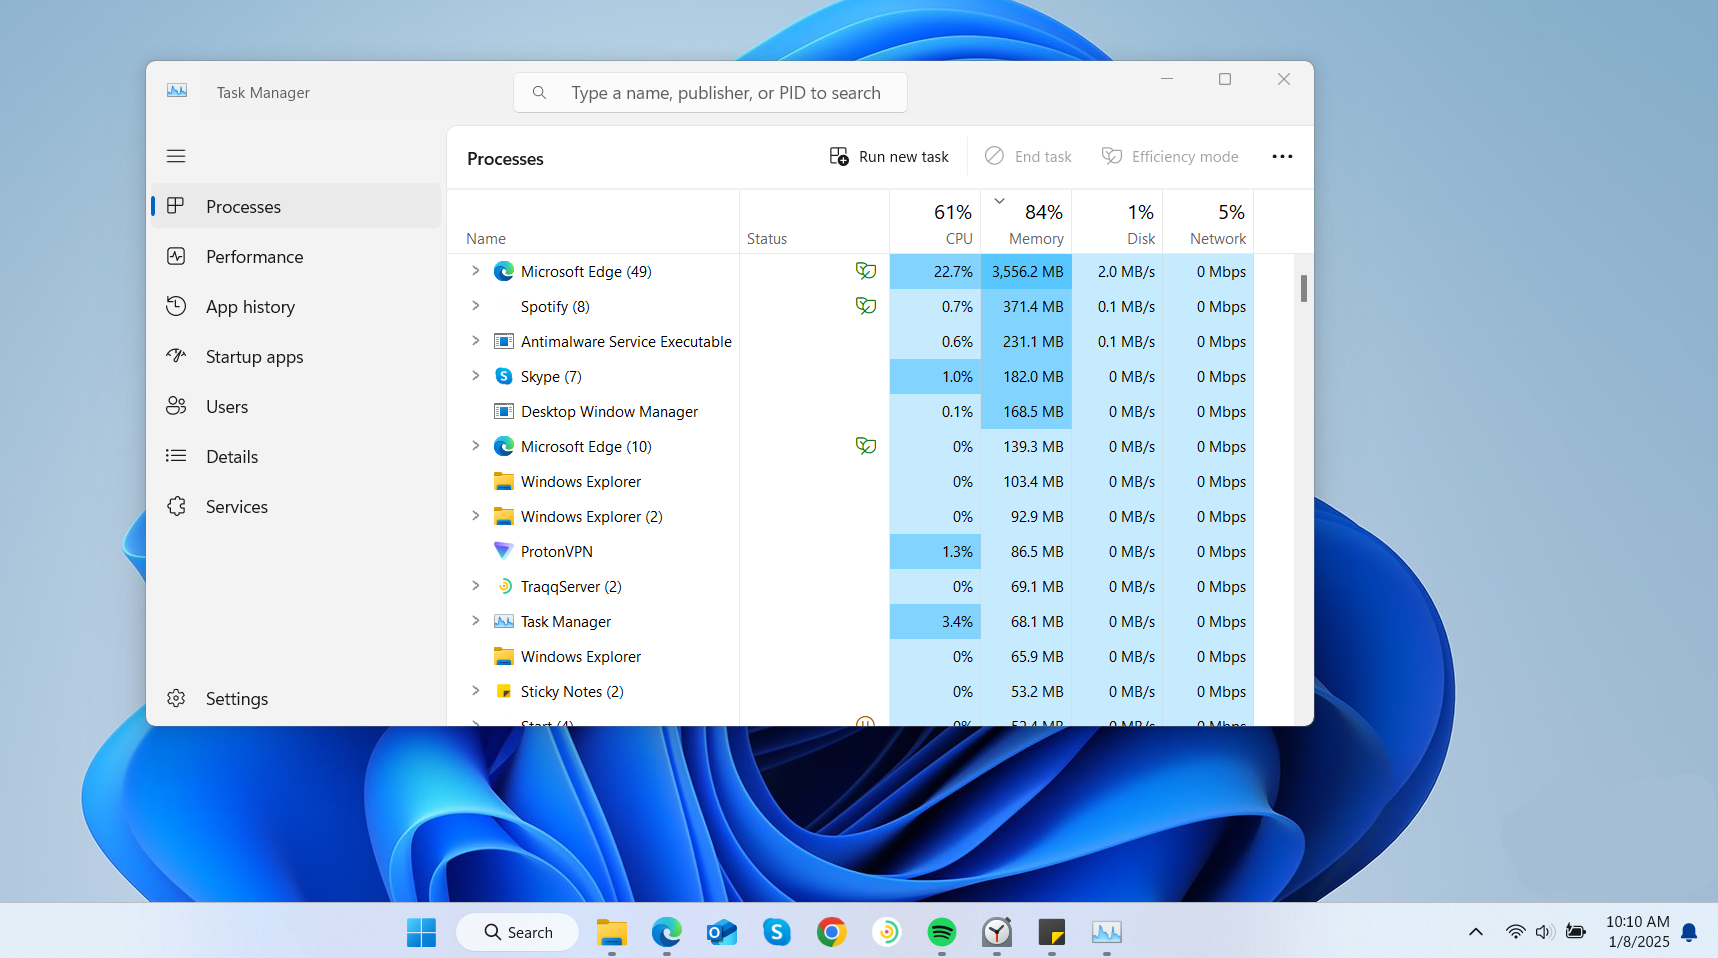
Task: Open File Explorer from taskbar
Action: [x=612, y=932]
